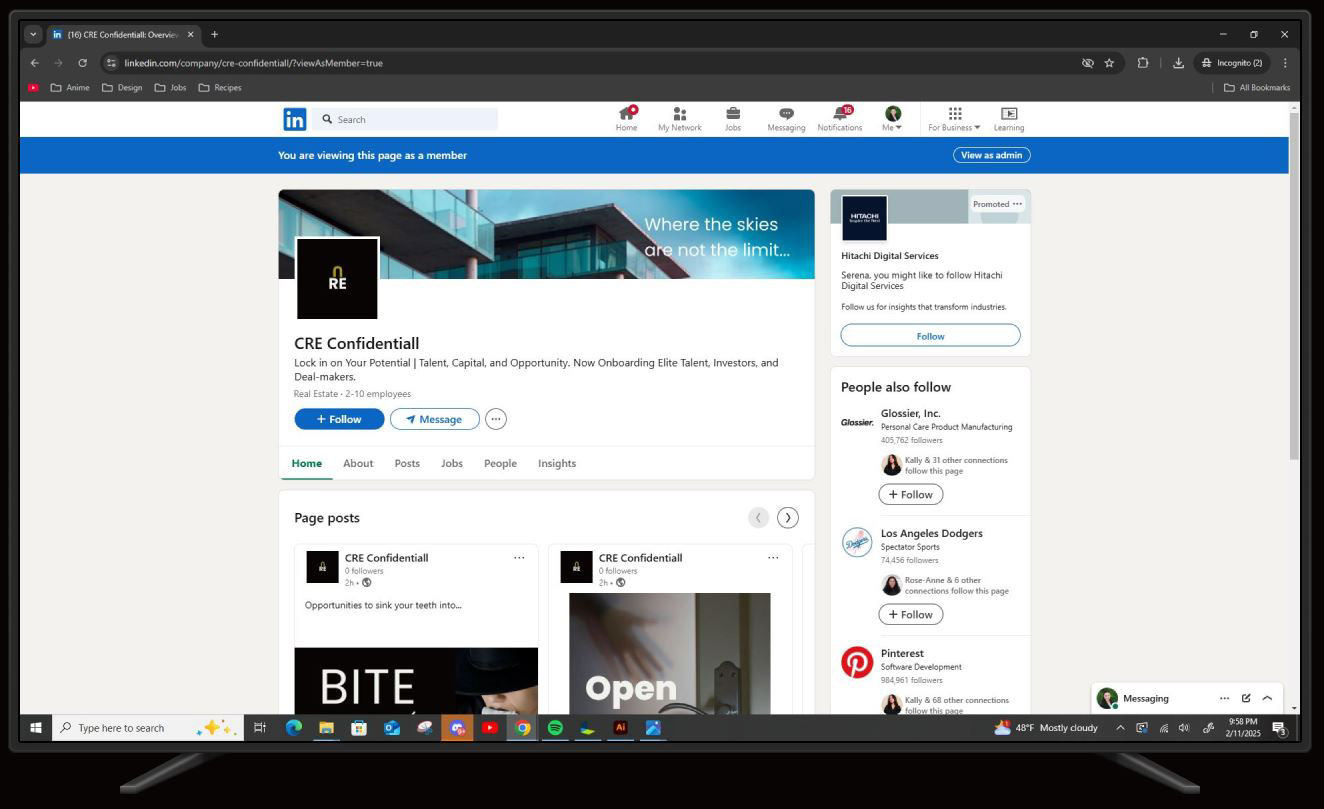Open the Recipes bookmarks folder

(x=220, y=88)
